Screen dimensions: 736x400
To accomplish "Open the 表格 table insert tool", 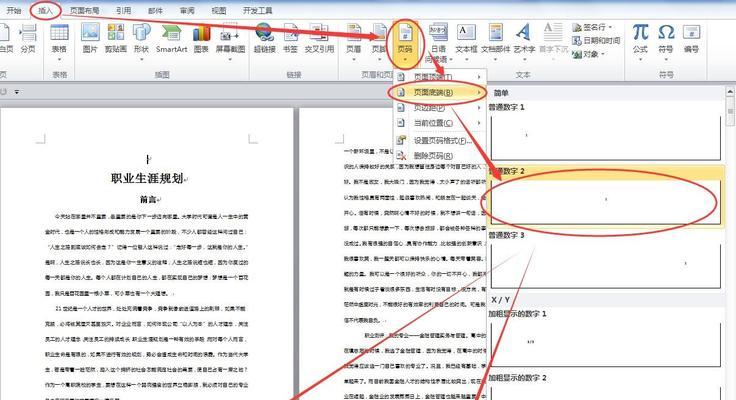I will coord(60,42).
